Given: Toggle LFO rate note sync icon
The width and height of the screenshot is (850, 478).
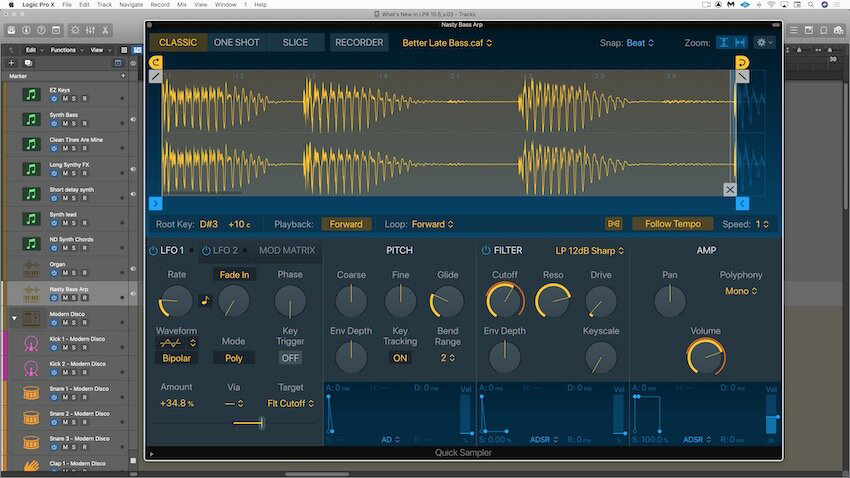Looking at the screenshot, I should [205, 300].
